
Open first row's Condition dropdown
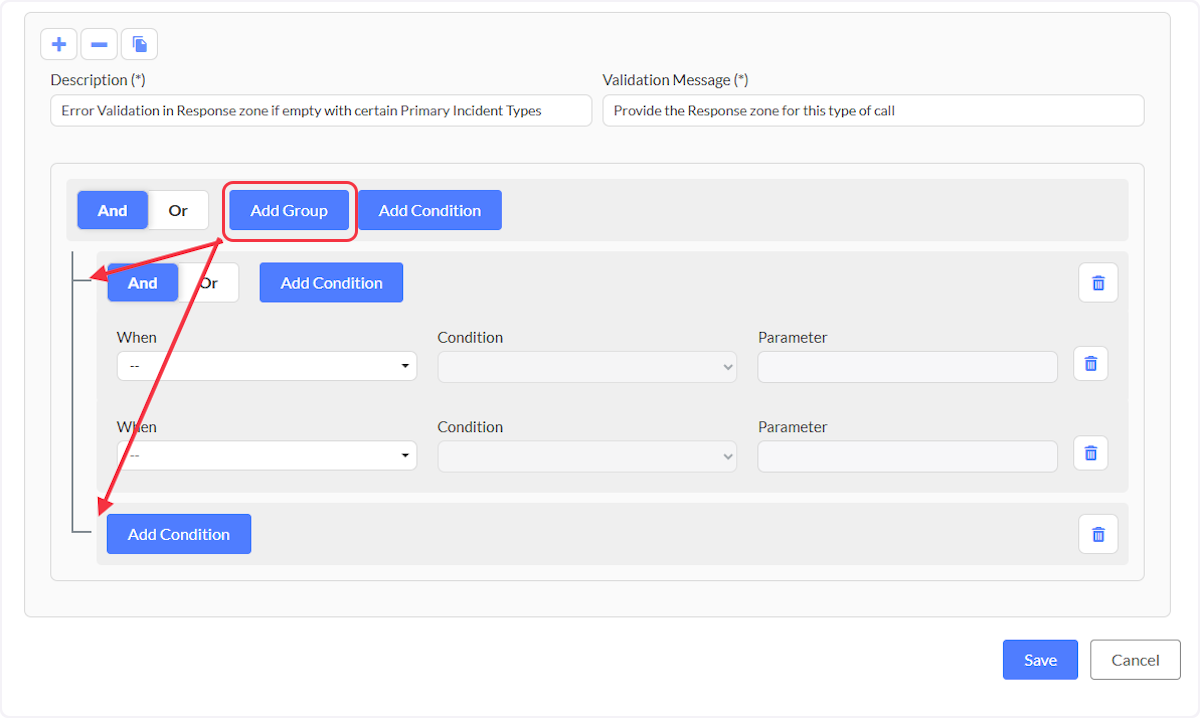[587, 366]
